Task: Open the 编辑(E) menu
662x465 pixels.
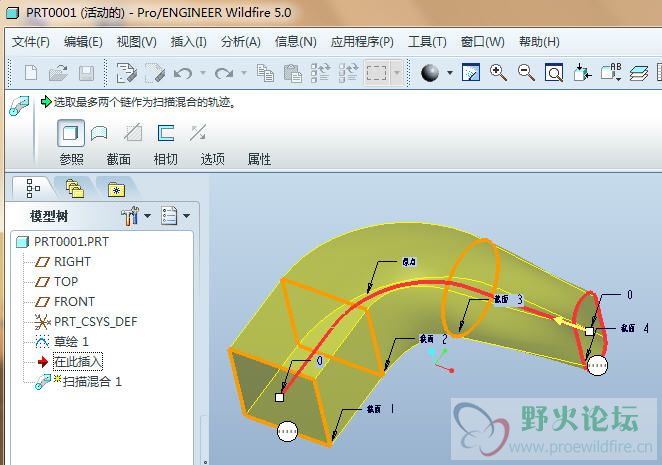Action: pyautogui.click(x=83, y=42)
